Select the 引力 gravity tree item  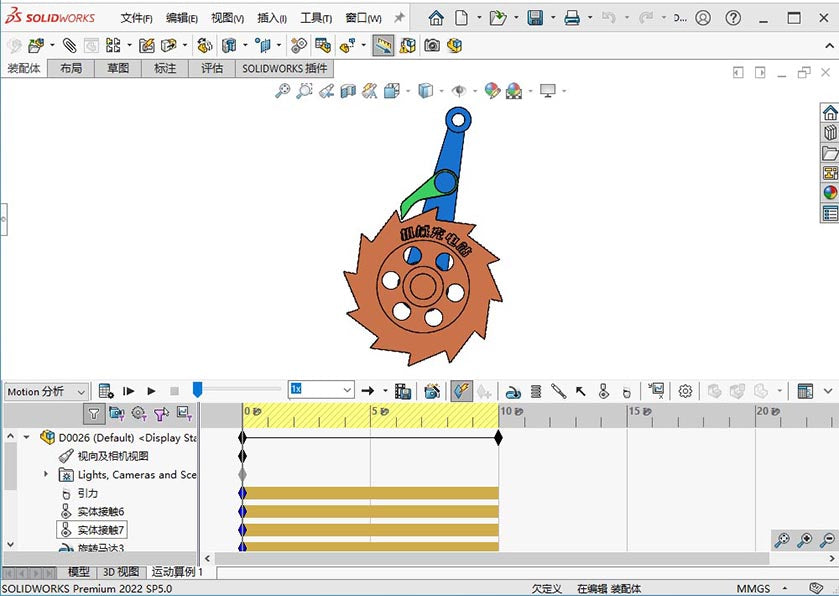tap(88, 493)
